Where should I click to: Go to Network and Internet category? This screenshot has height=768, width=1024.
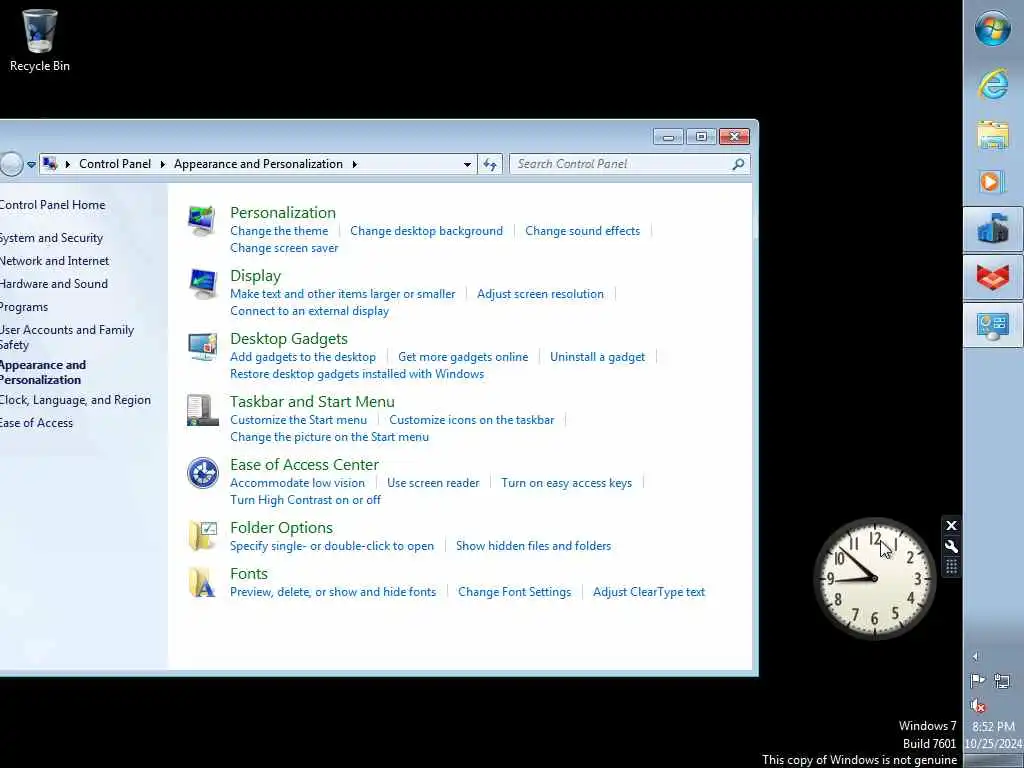click(x=54, y=261)
